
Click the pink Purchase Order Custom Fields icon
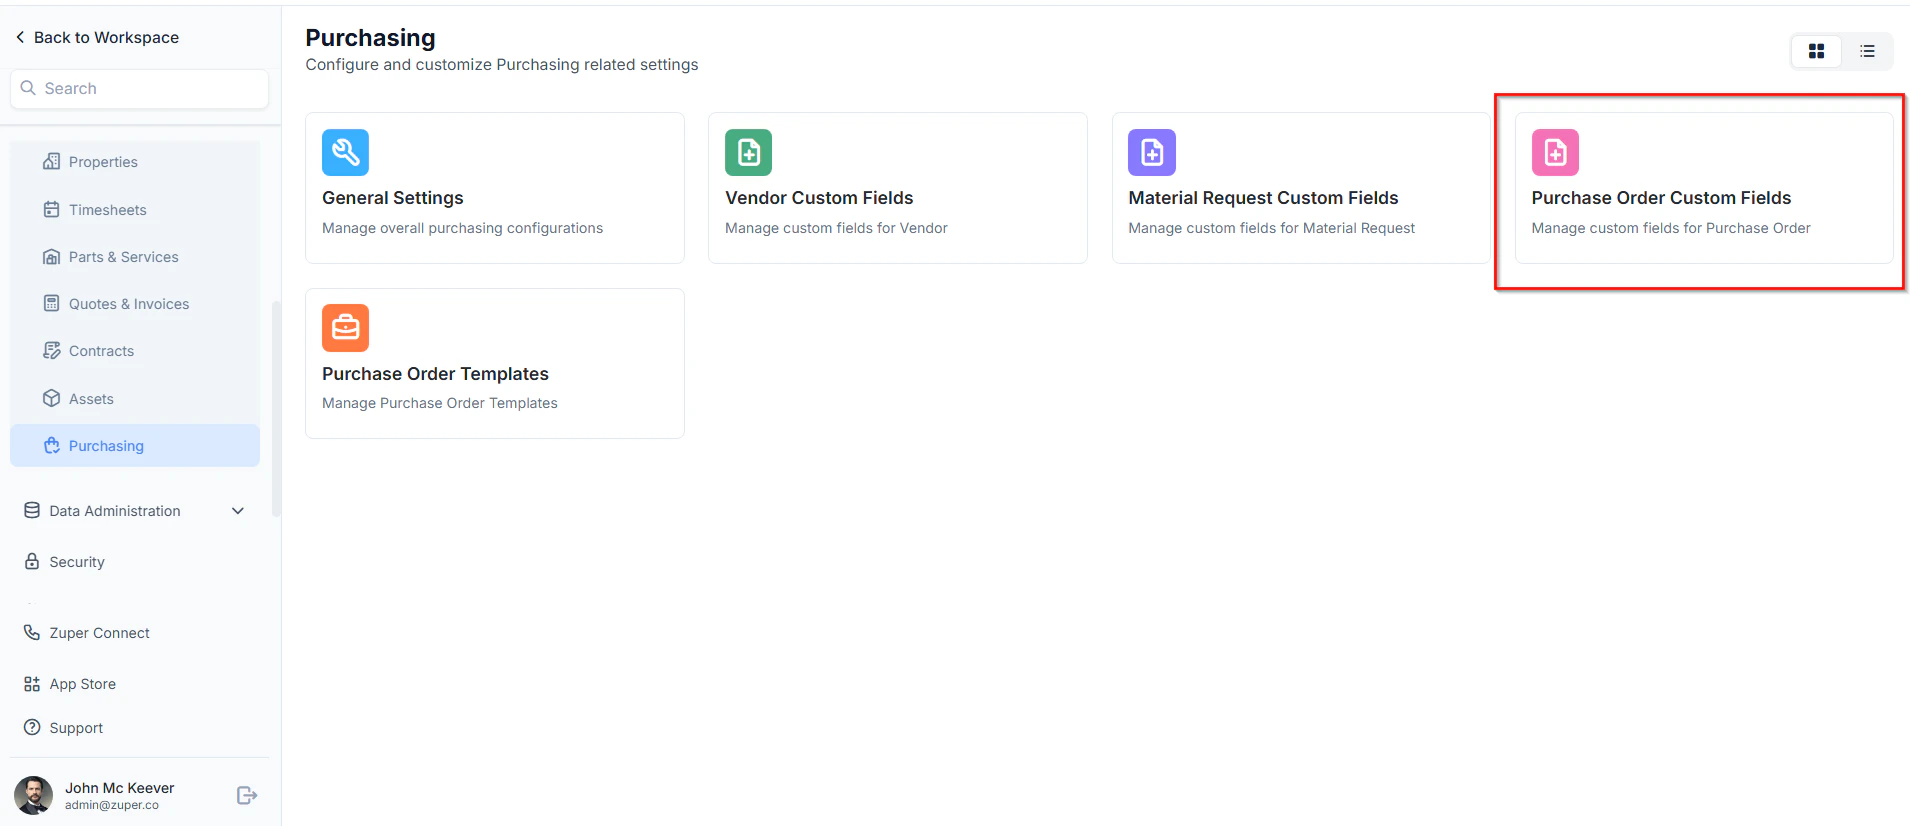click(x=1555, y=152)
